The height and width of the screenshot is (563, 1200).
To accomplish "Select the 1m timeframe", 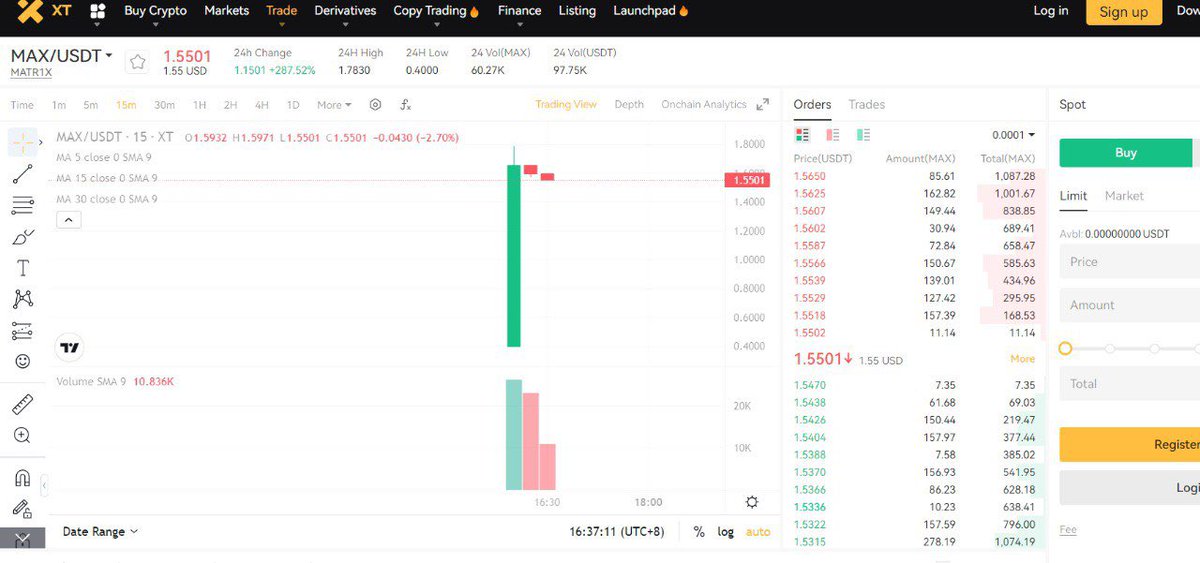I will [x=59, y=105].
